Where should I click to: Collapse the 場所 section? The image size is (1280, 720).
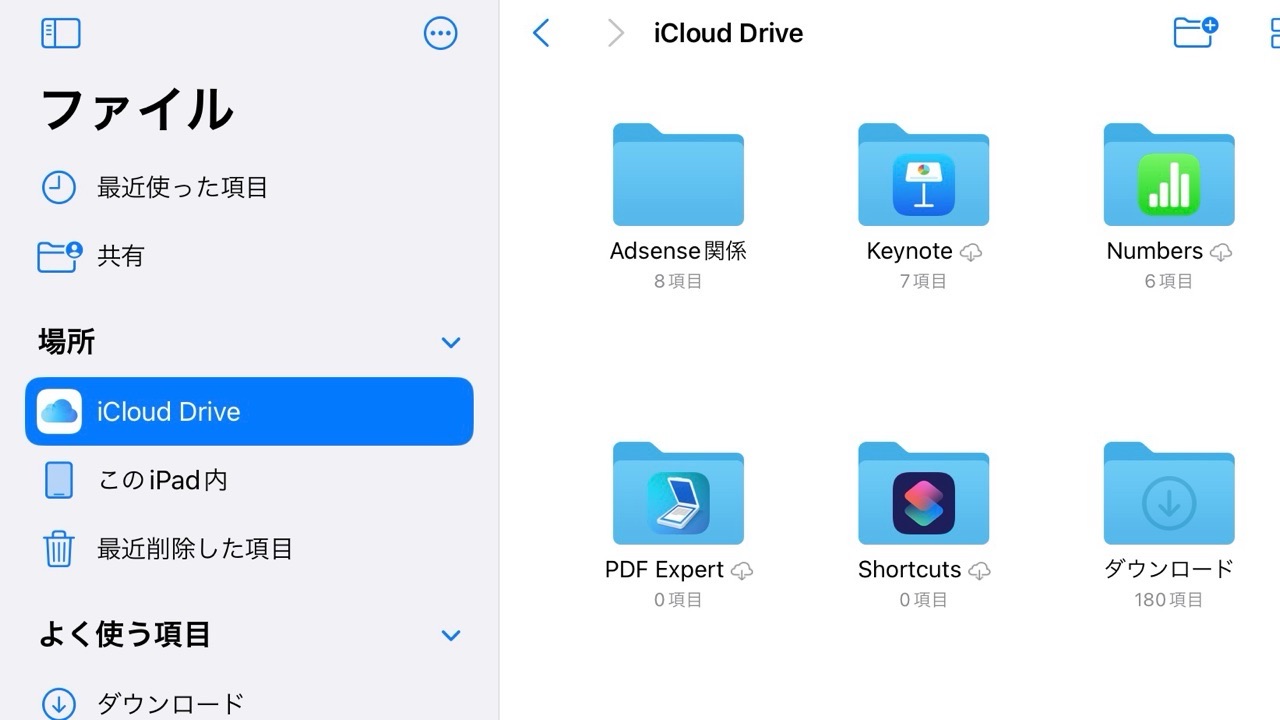coord(451,343)
